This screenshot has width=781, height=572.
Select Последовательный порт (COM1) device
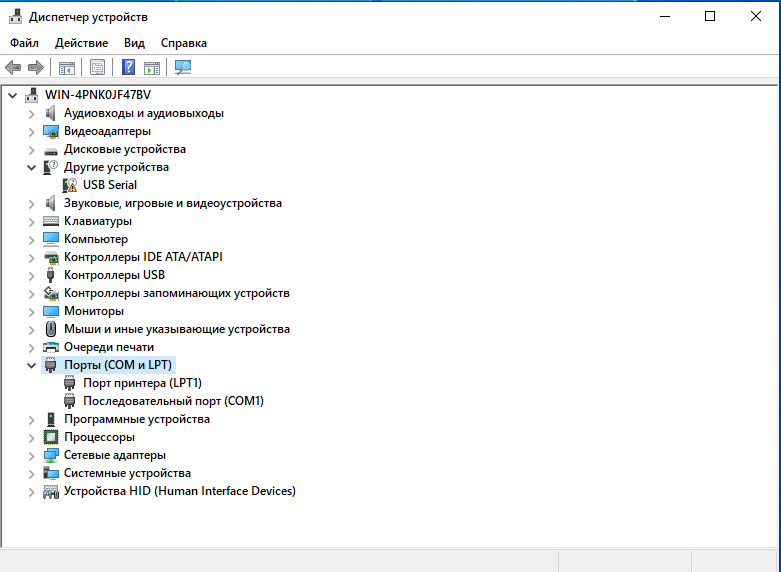[x=173, y=401]
